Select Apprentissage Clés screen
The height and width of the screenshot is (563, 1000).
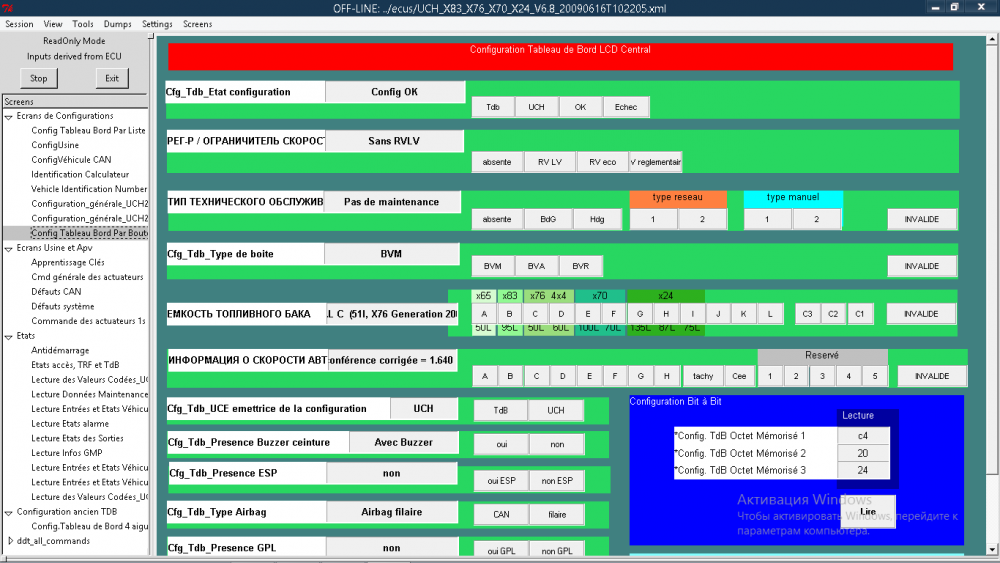pyautogui.click(x=68, y=263)
